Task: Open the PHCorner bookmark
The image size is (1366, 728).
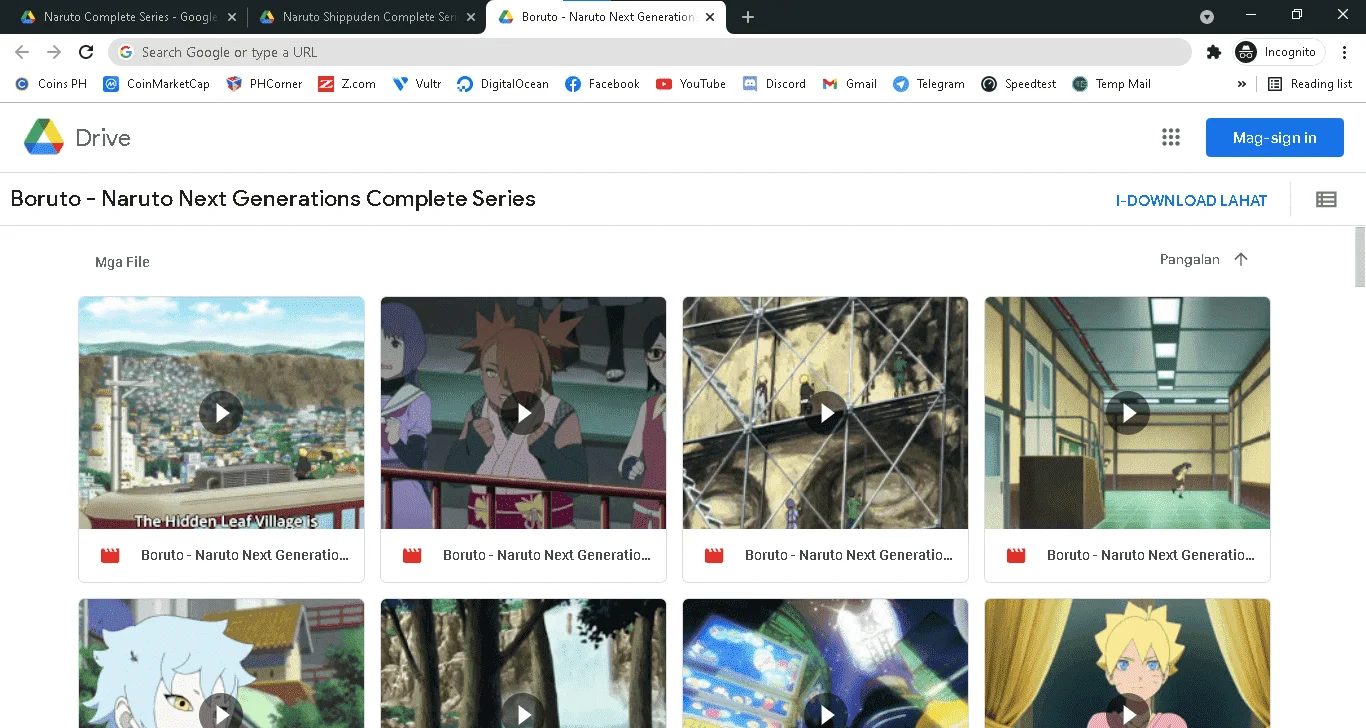Action: [x=264, y=84]
